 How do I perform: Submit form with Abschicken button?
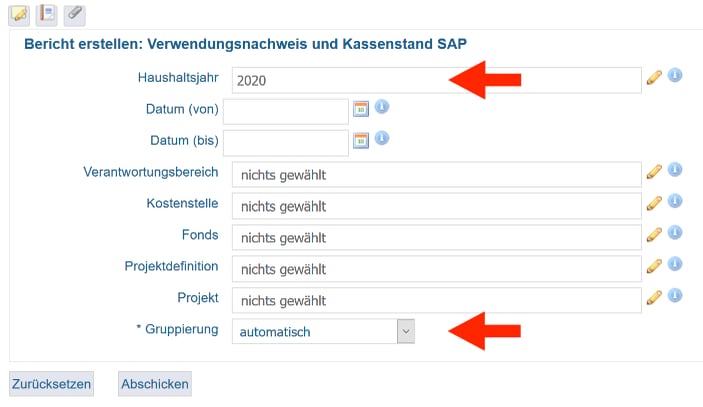point(154,384)
